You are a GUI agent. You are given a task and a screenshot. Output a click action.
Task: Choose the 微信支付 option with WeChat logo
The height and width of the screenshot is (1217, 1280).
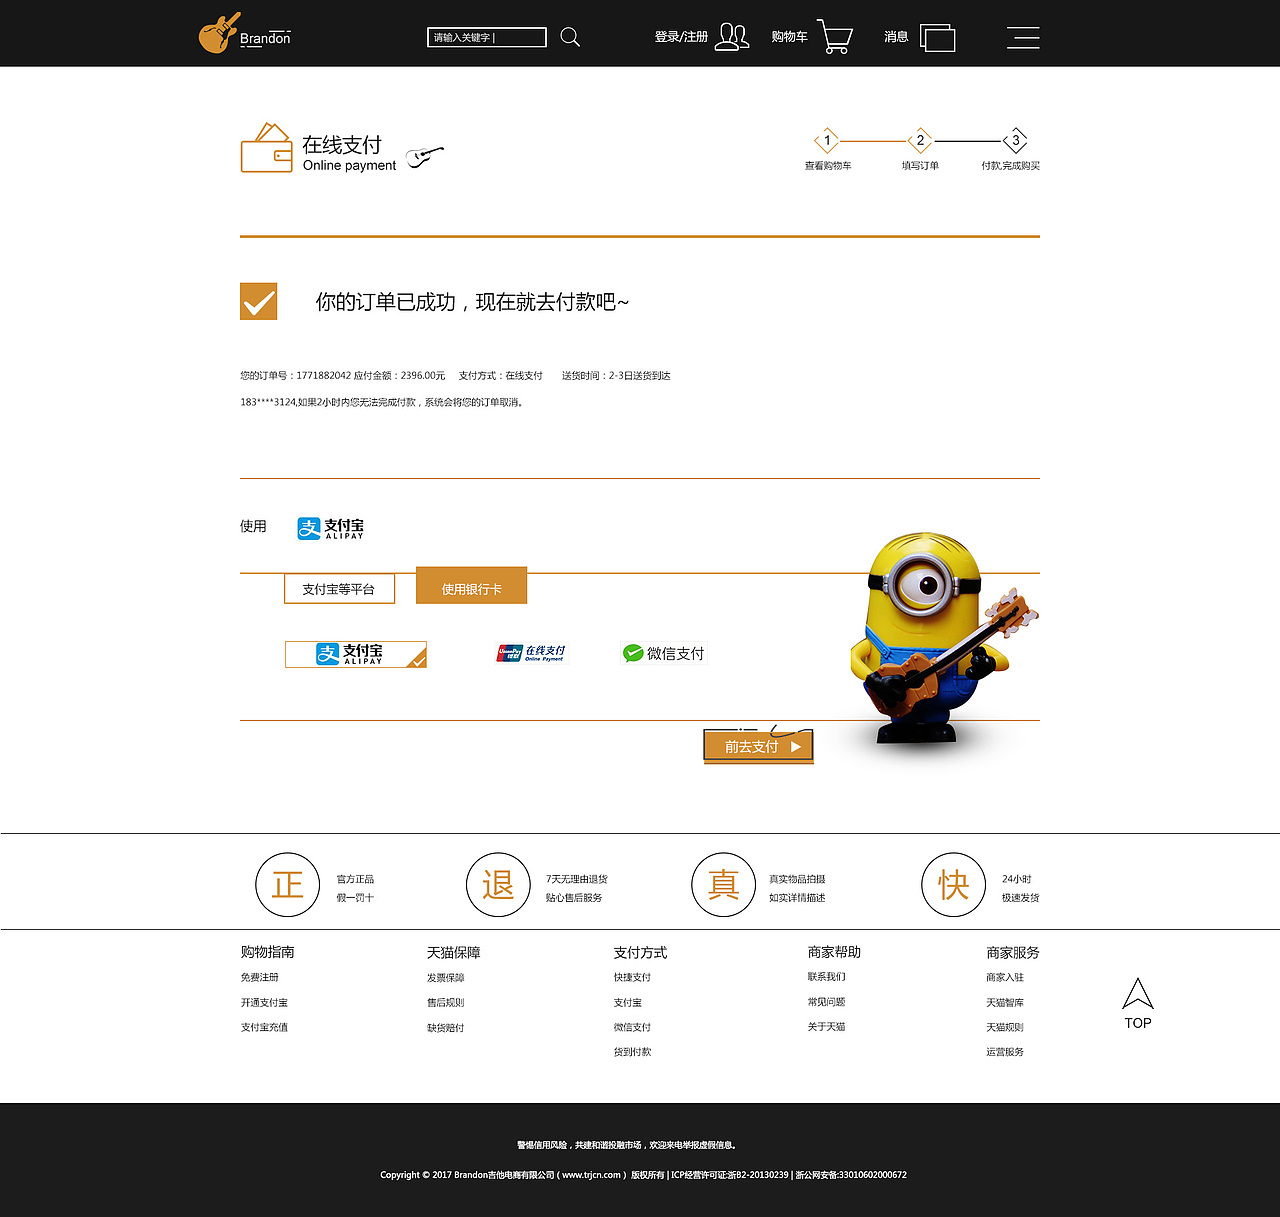tap(663, 653)
